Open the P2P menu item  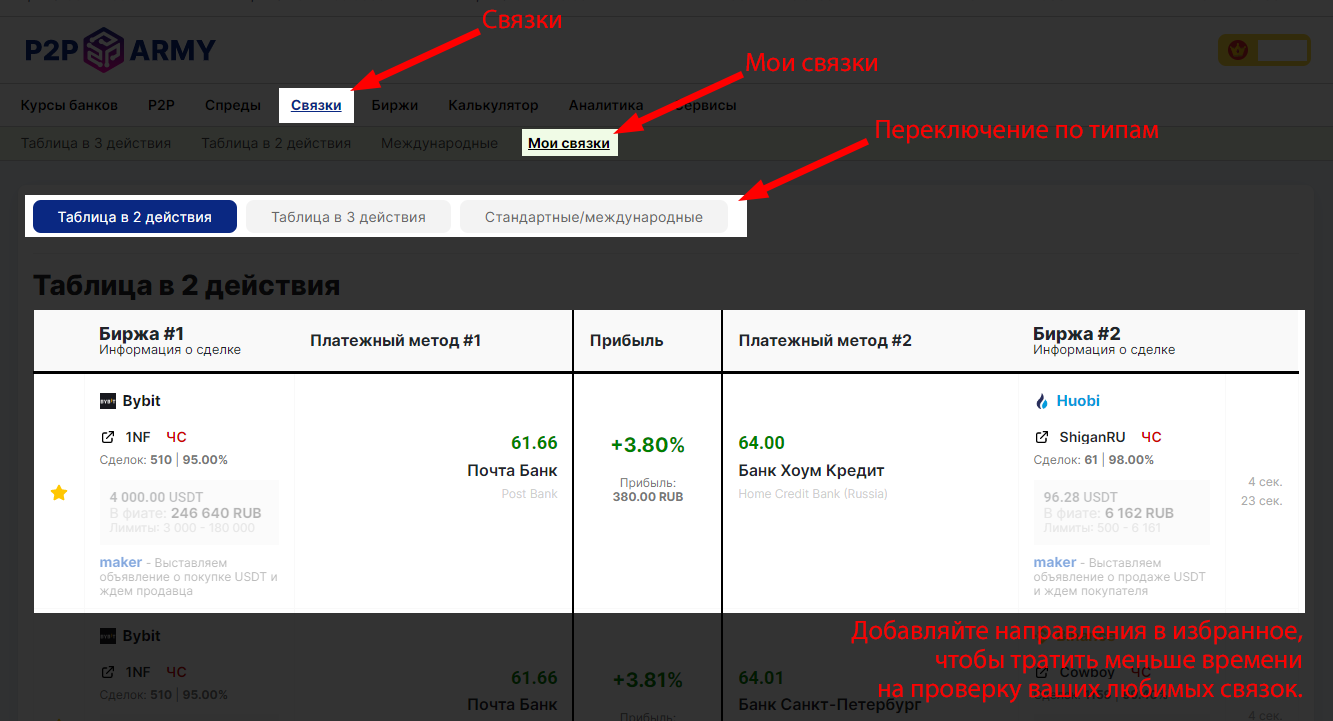[x=161, y=105]
